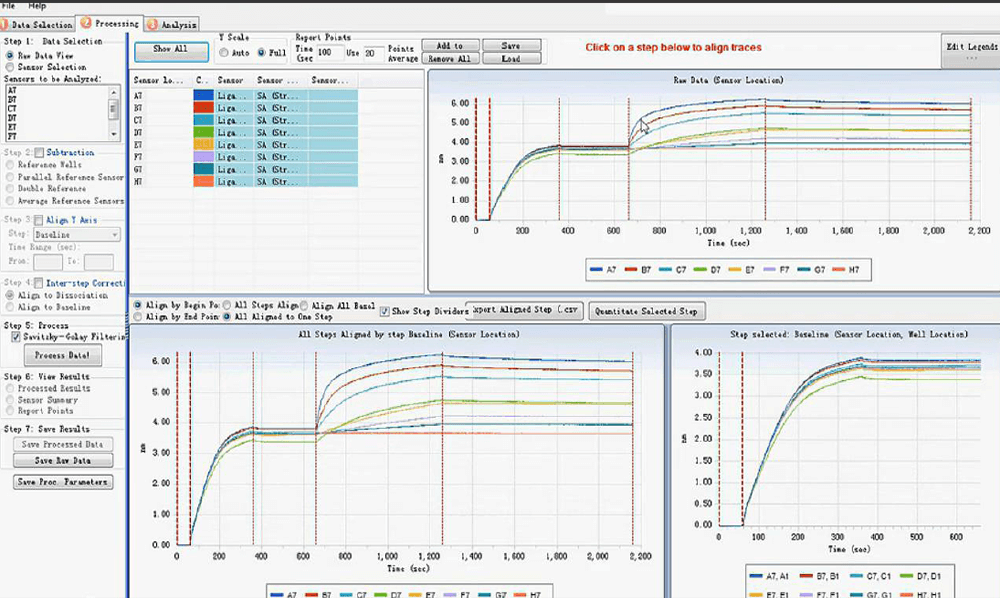Choose All Aligned to One Step option
This screenshot has height=598, width=1000.
coord(226,317)
